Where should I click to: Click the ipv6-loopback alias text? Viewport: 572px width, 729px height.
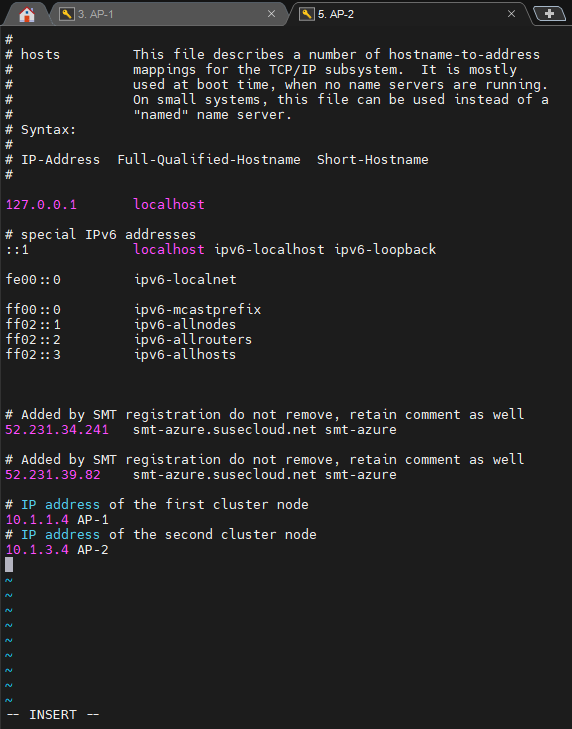[385, 250]
